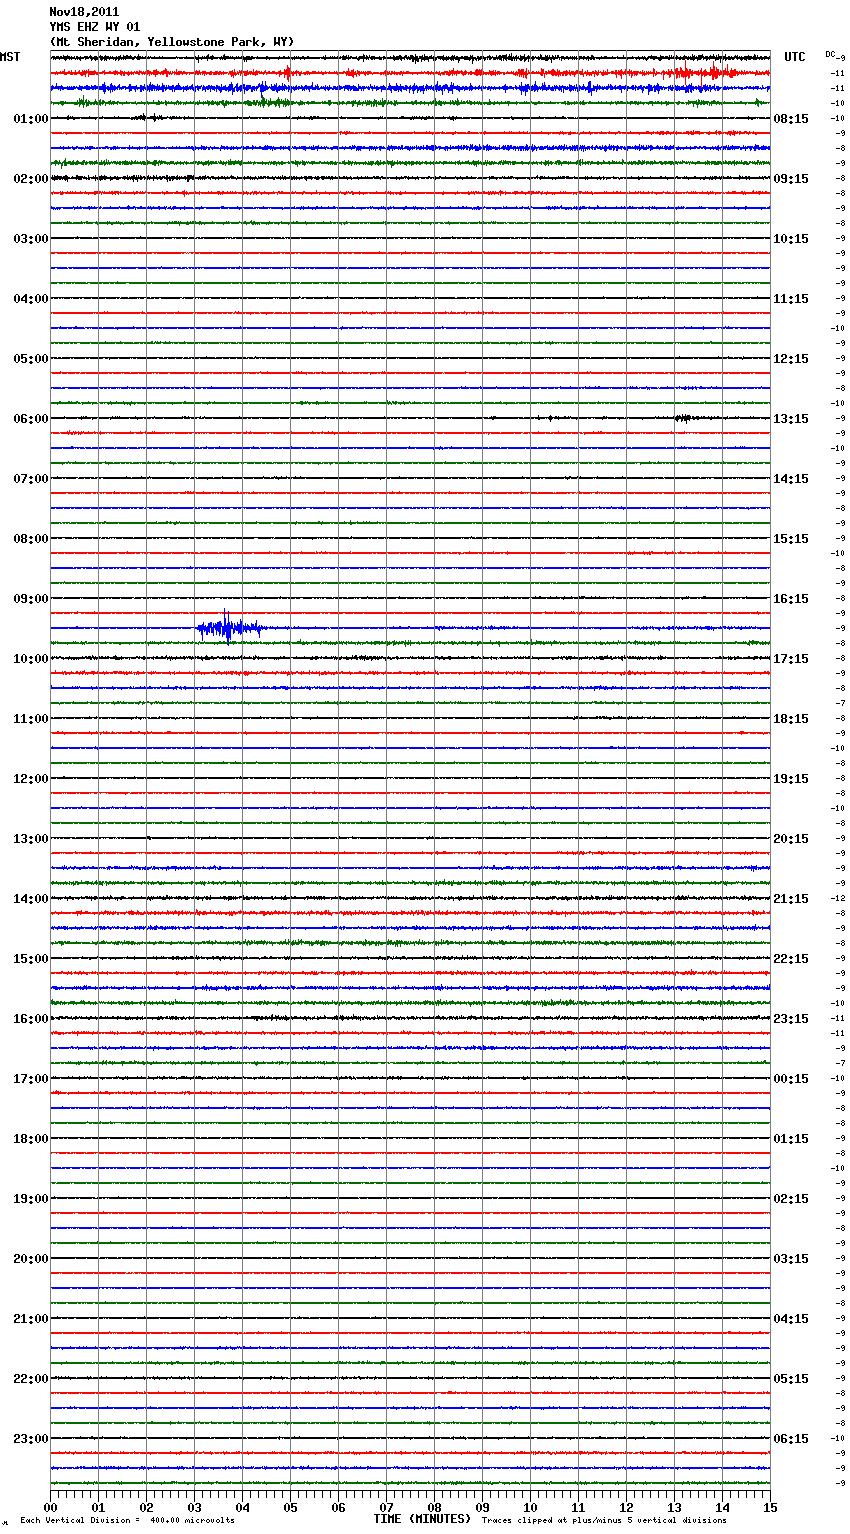Click the 19:15 UTC time label
The height and width of the screenshot is (1534, 850).
click(791, 779)
